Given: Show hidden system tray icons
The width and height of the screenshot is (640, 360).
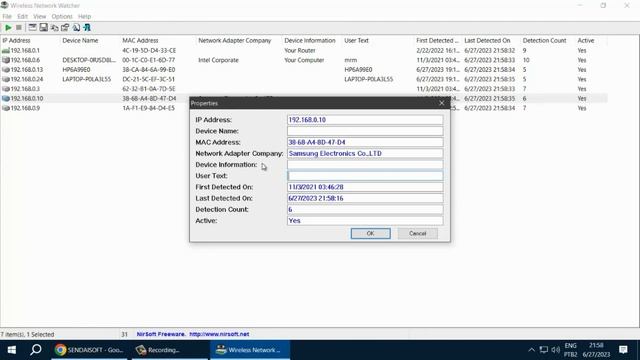Looking at the screenshot, I should (x=531, y=350).
